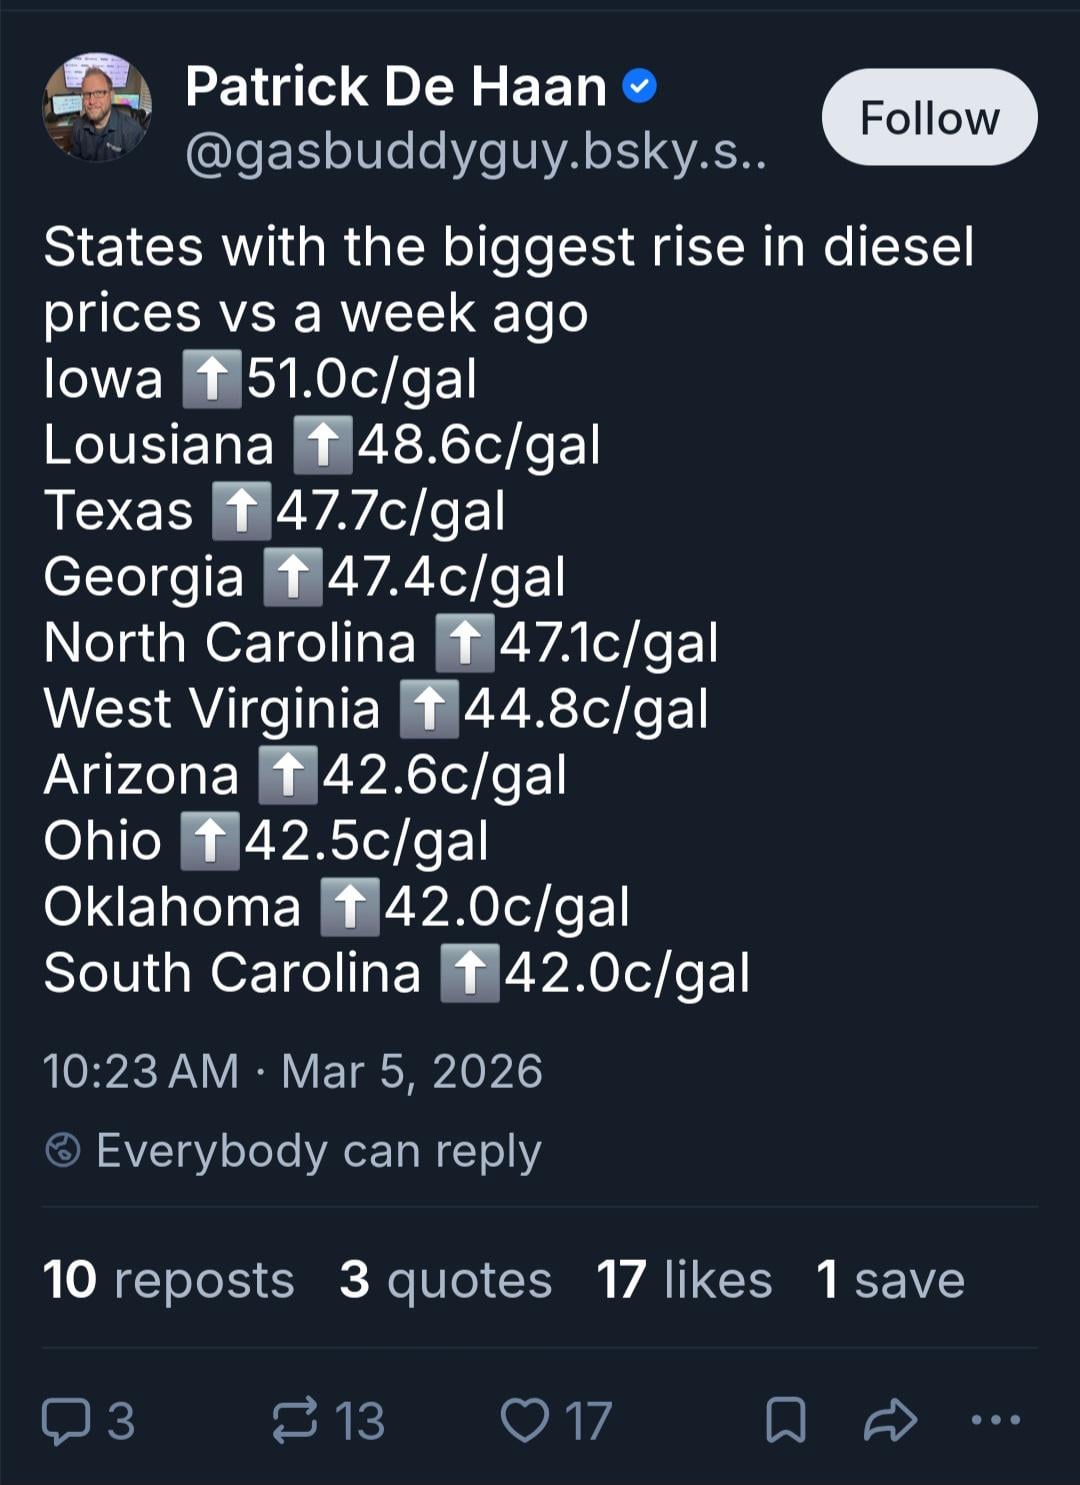Like the post with heart icon
Screen dimensions: 1080x1485
tap(524, 1421)
